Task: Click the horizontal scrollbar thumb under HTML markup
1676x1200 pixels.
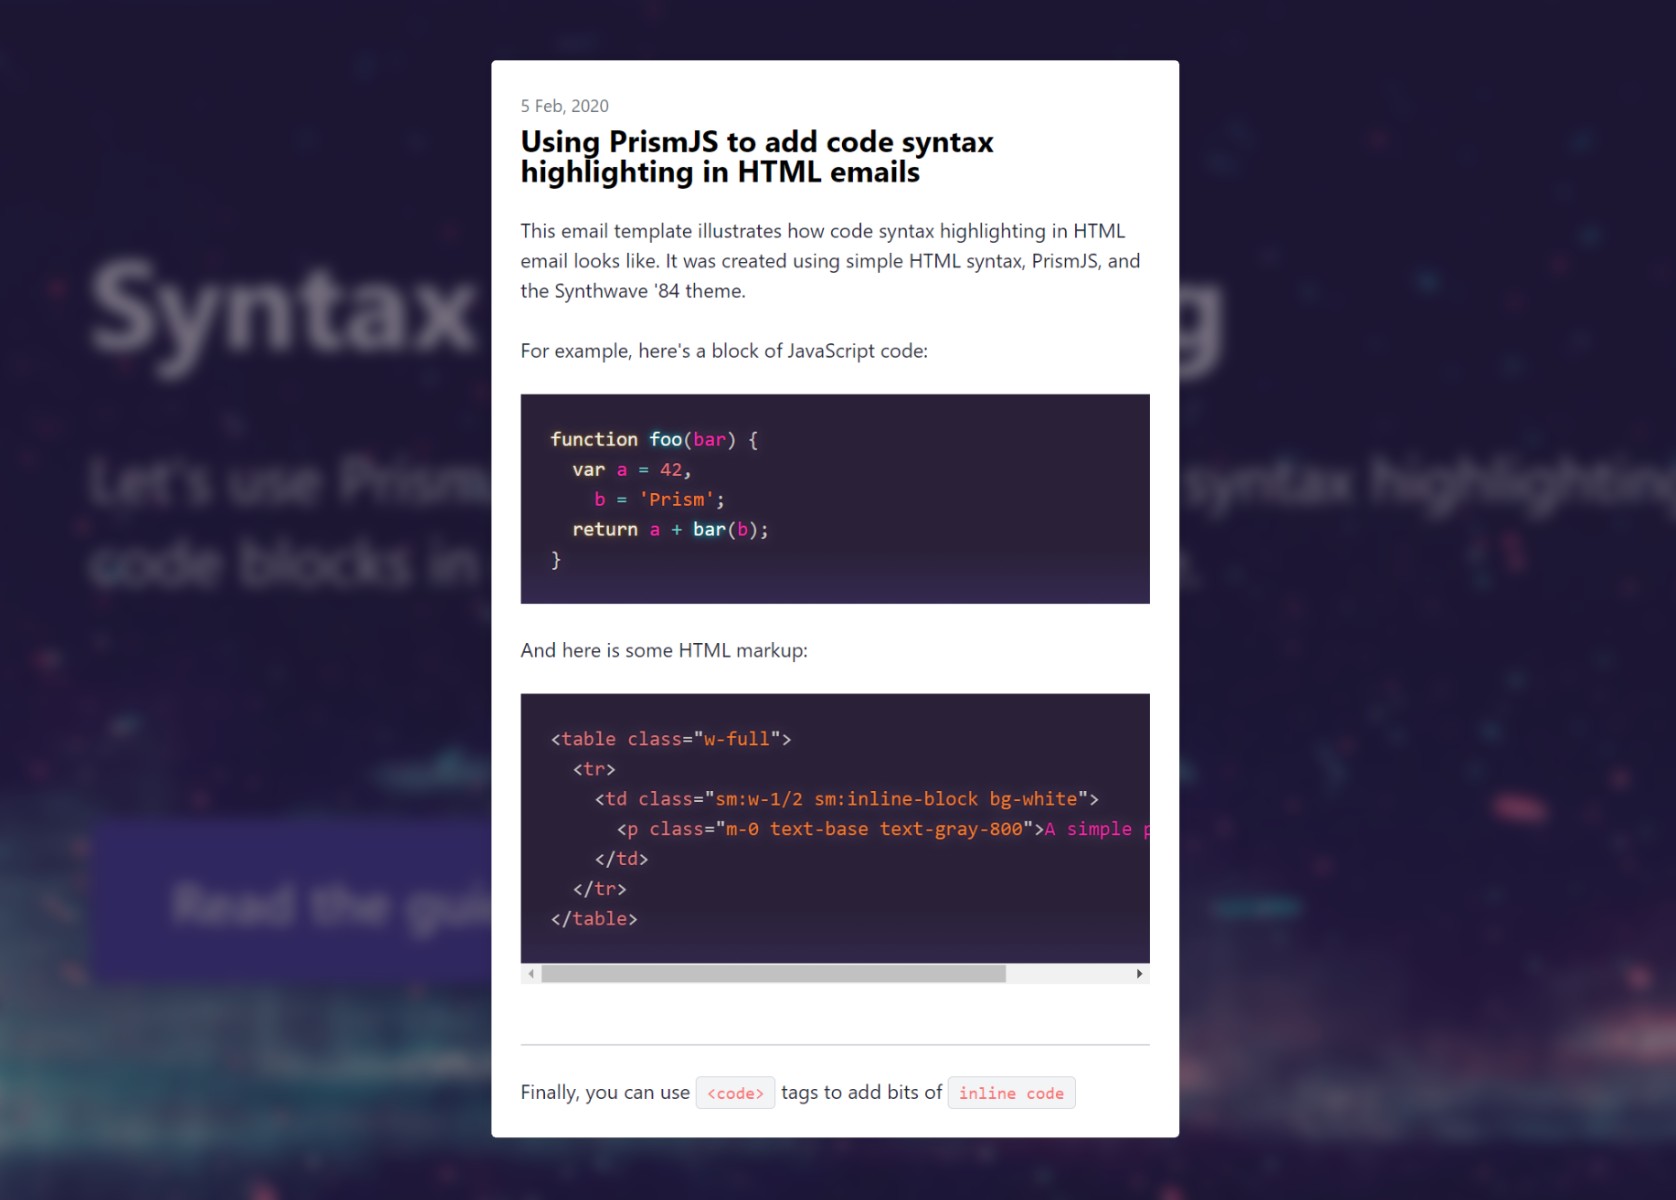Action: click(773, 974)
